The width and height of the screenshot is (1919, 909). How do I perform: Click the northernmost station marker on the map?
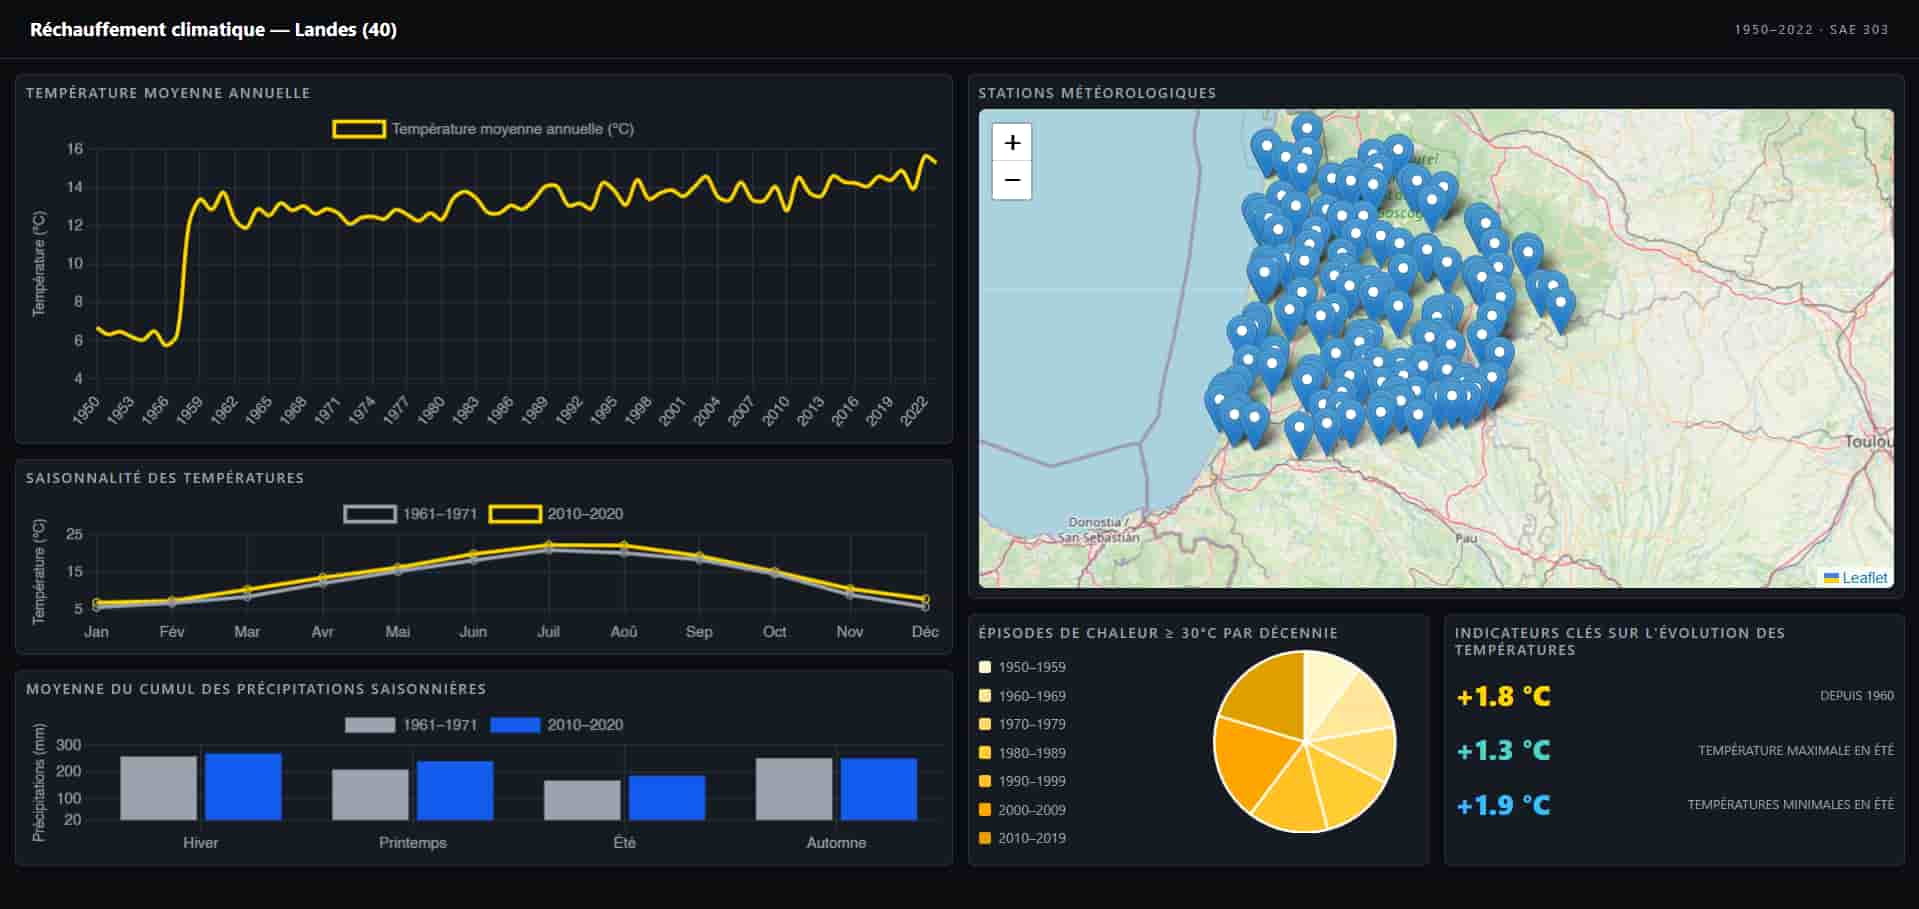1306,129
